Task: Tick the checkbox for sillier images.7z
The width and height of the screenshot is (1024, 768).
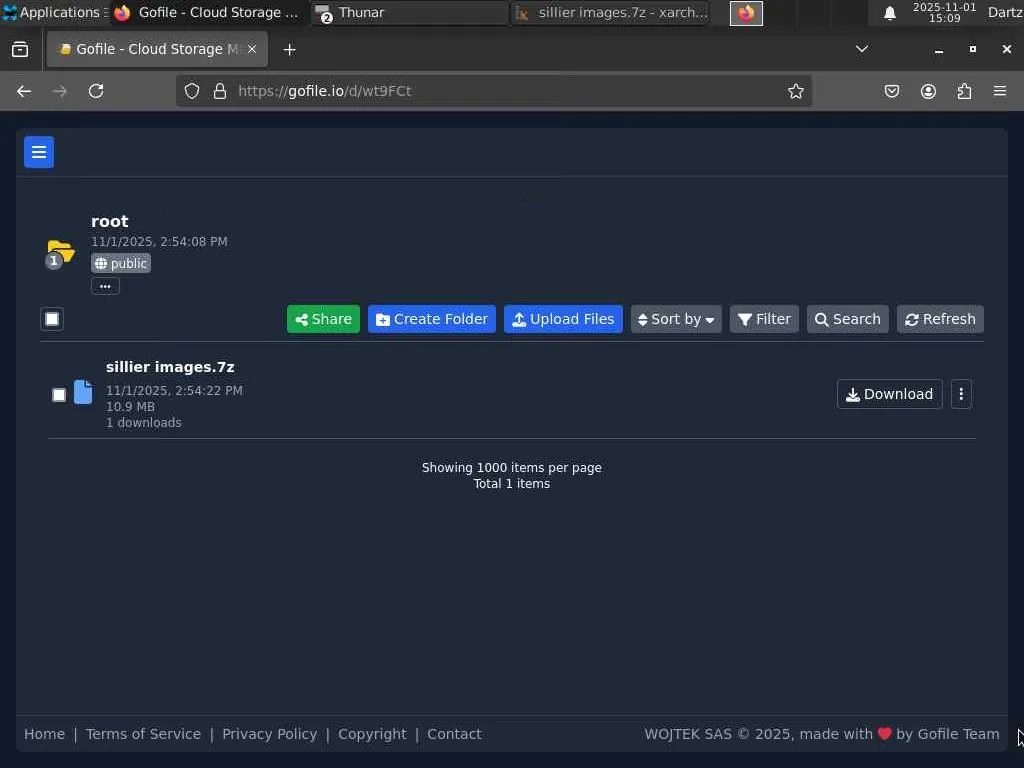Action: coord(59,395)
